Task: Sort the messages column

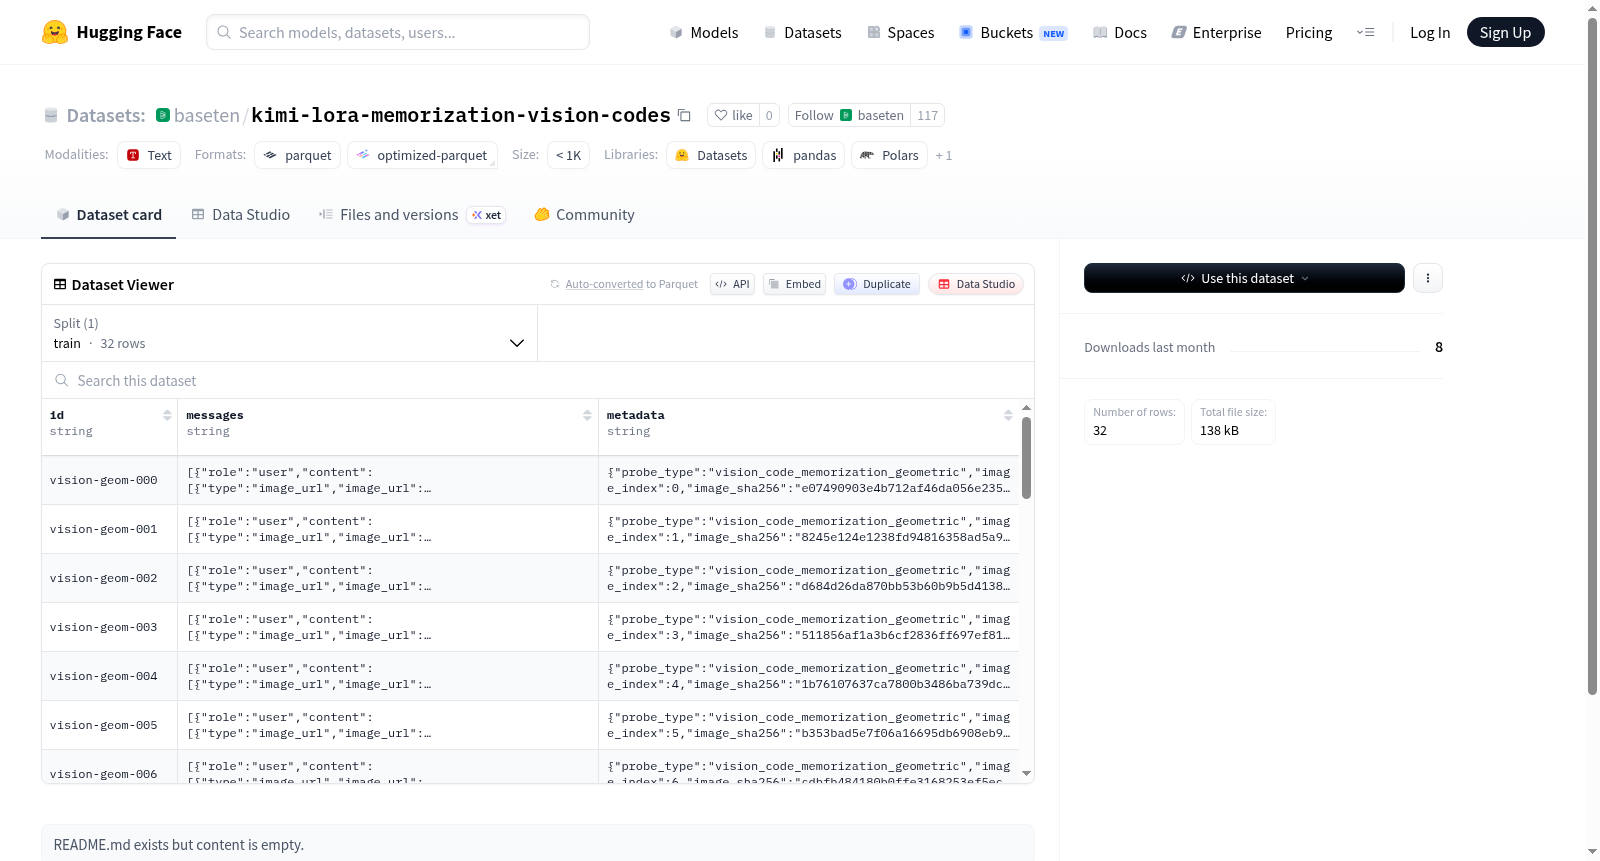Action: (x=587, y=415)
